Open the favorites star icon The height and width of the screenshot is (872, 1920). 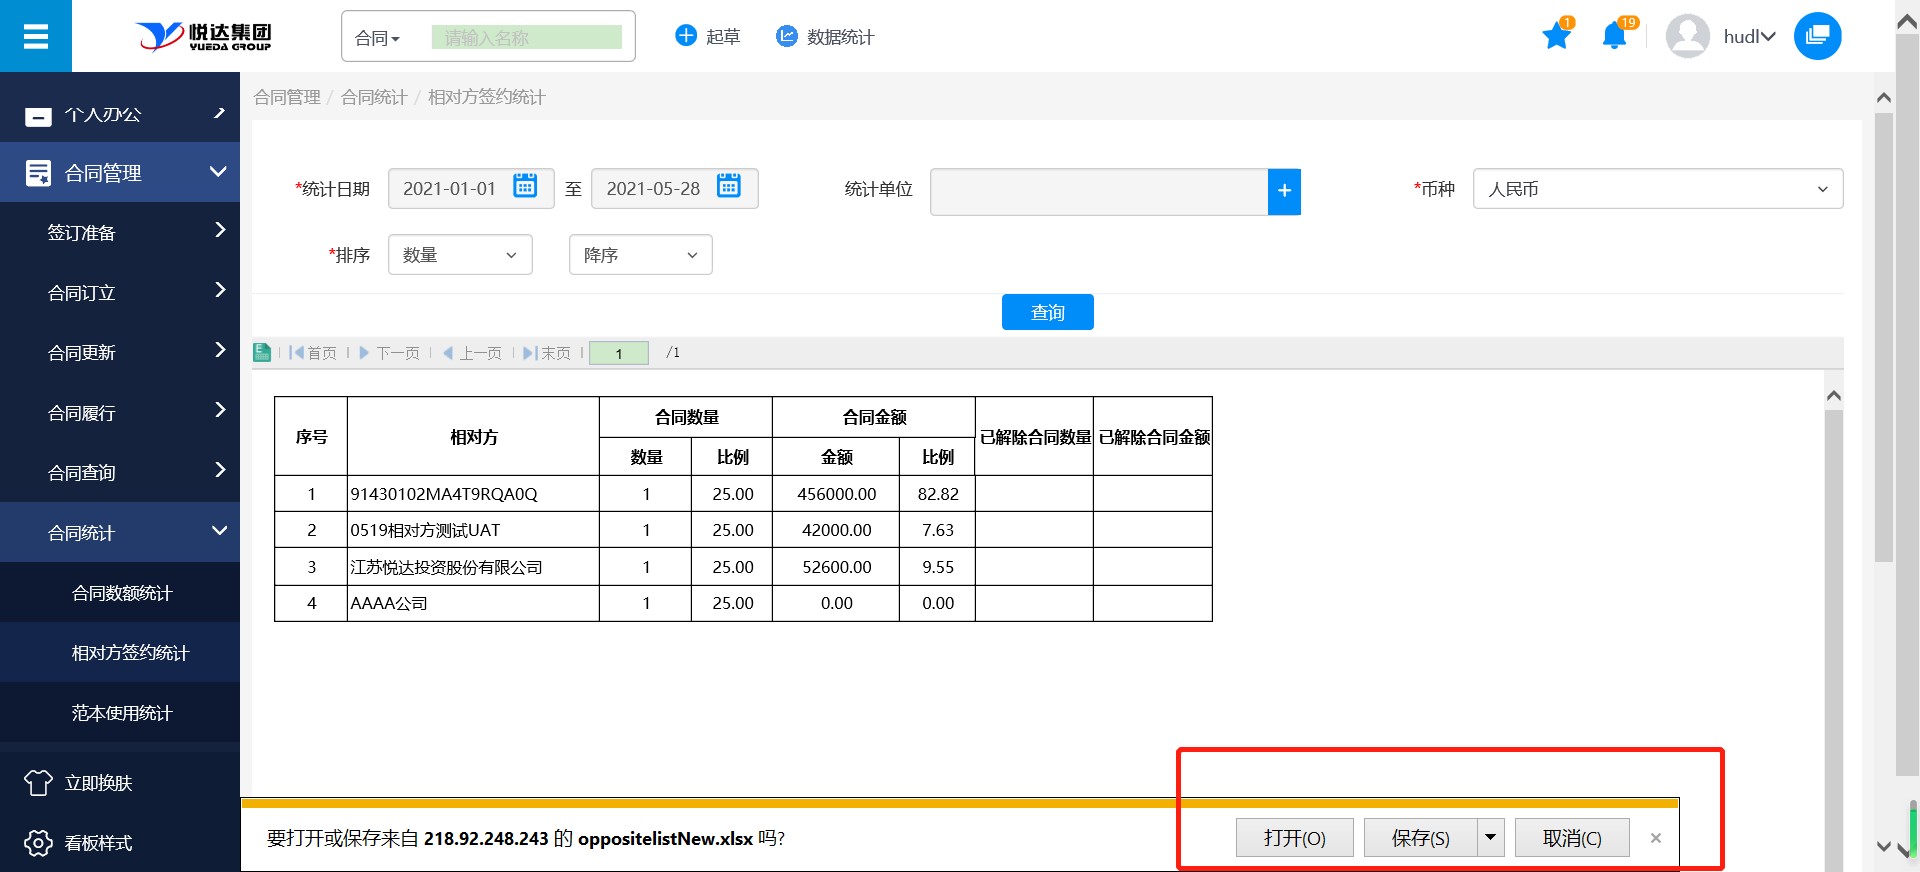point(1556,37)
